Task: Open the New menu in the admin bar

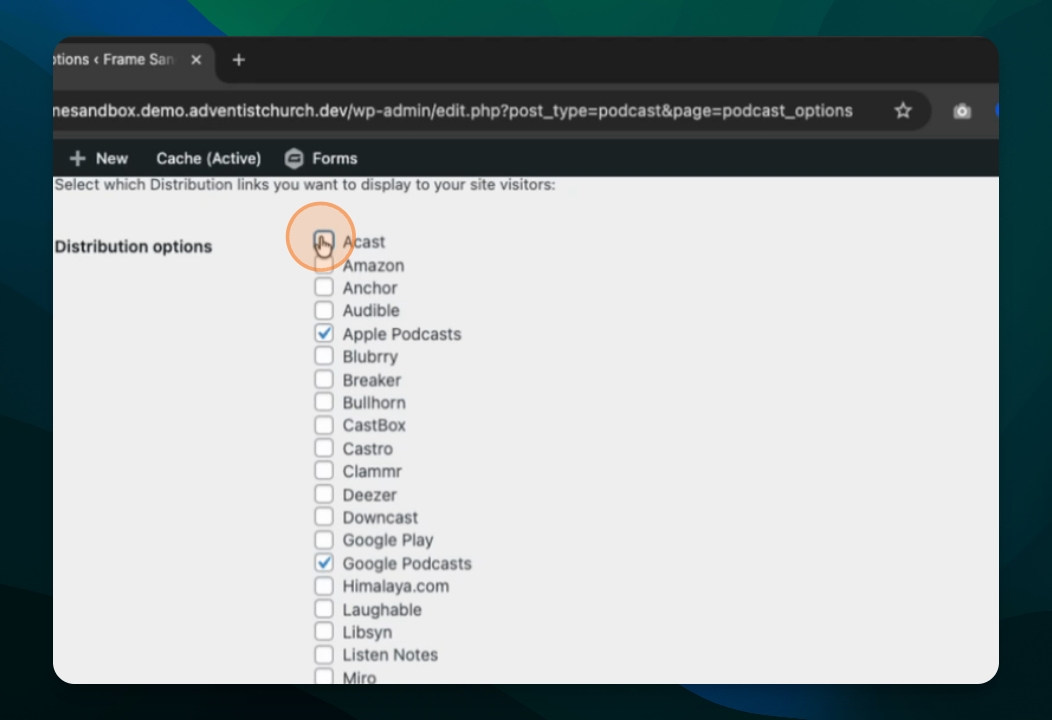Action: [x=99, y=158]
